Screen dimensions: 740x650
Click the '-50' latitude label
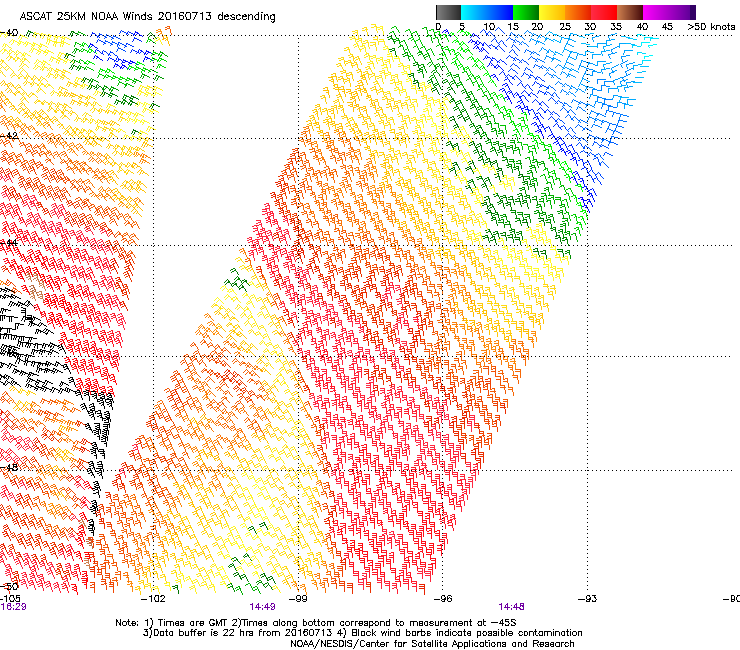(9, 586)
